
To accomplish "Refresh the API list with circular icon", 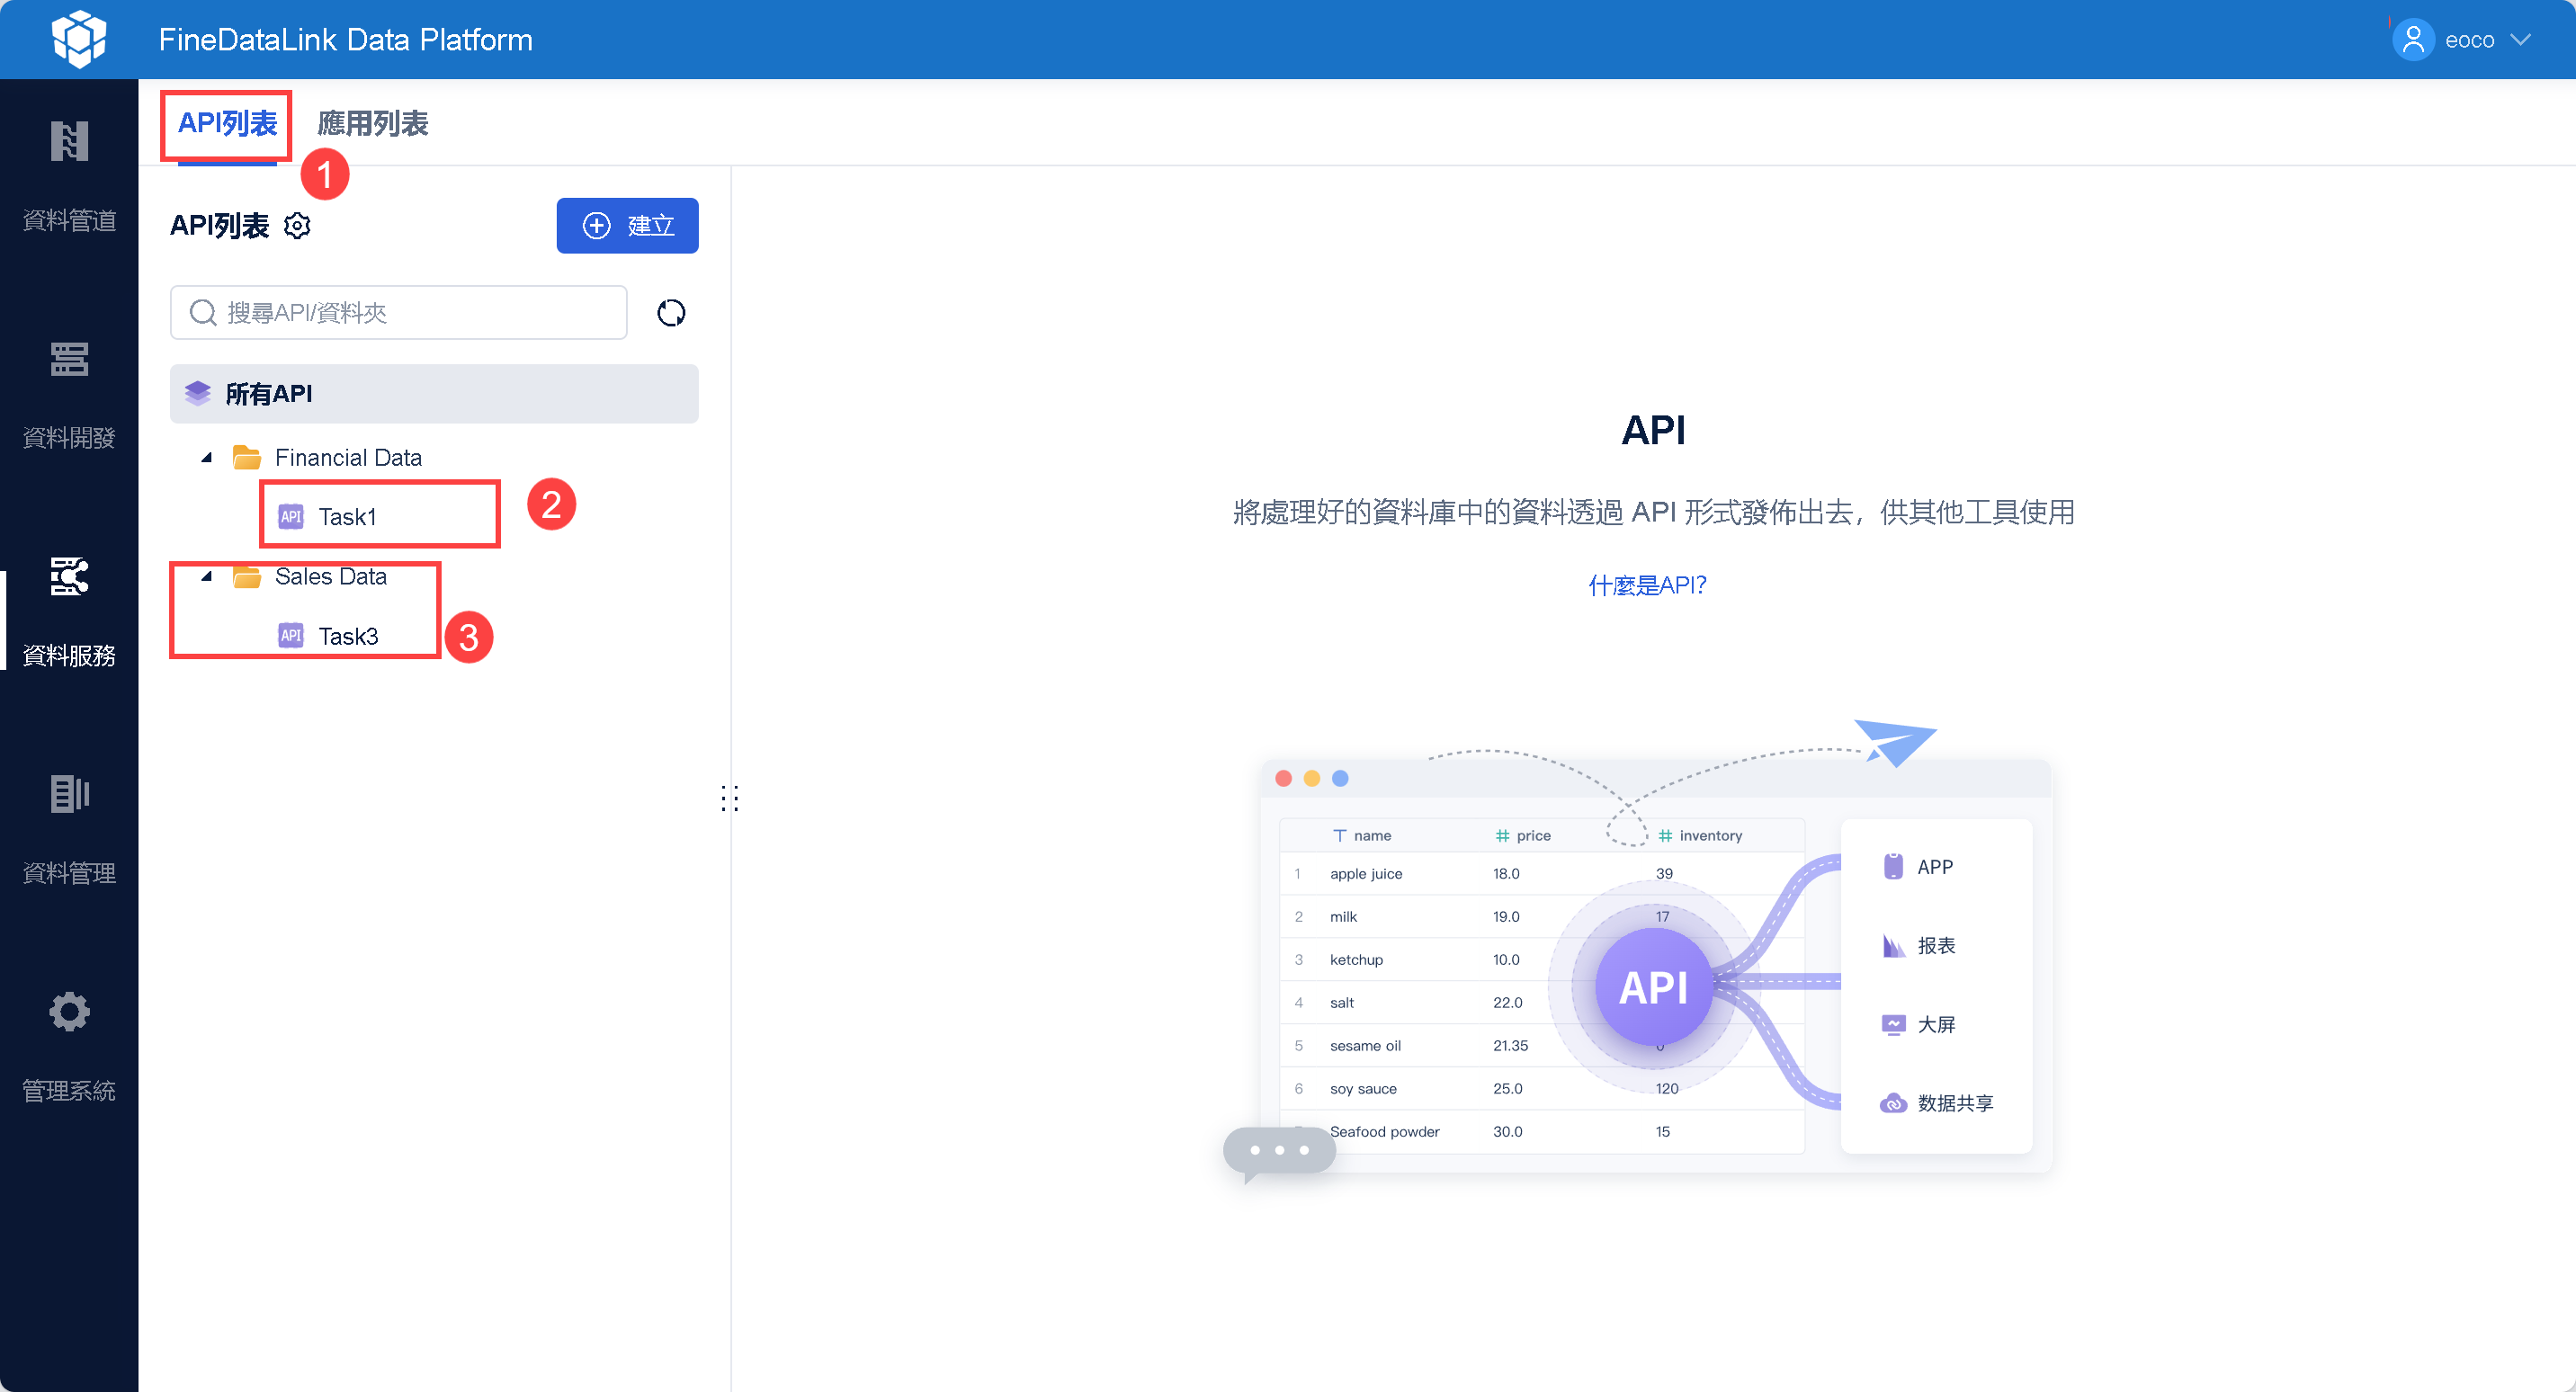I will (671, 313).
